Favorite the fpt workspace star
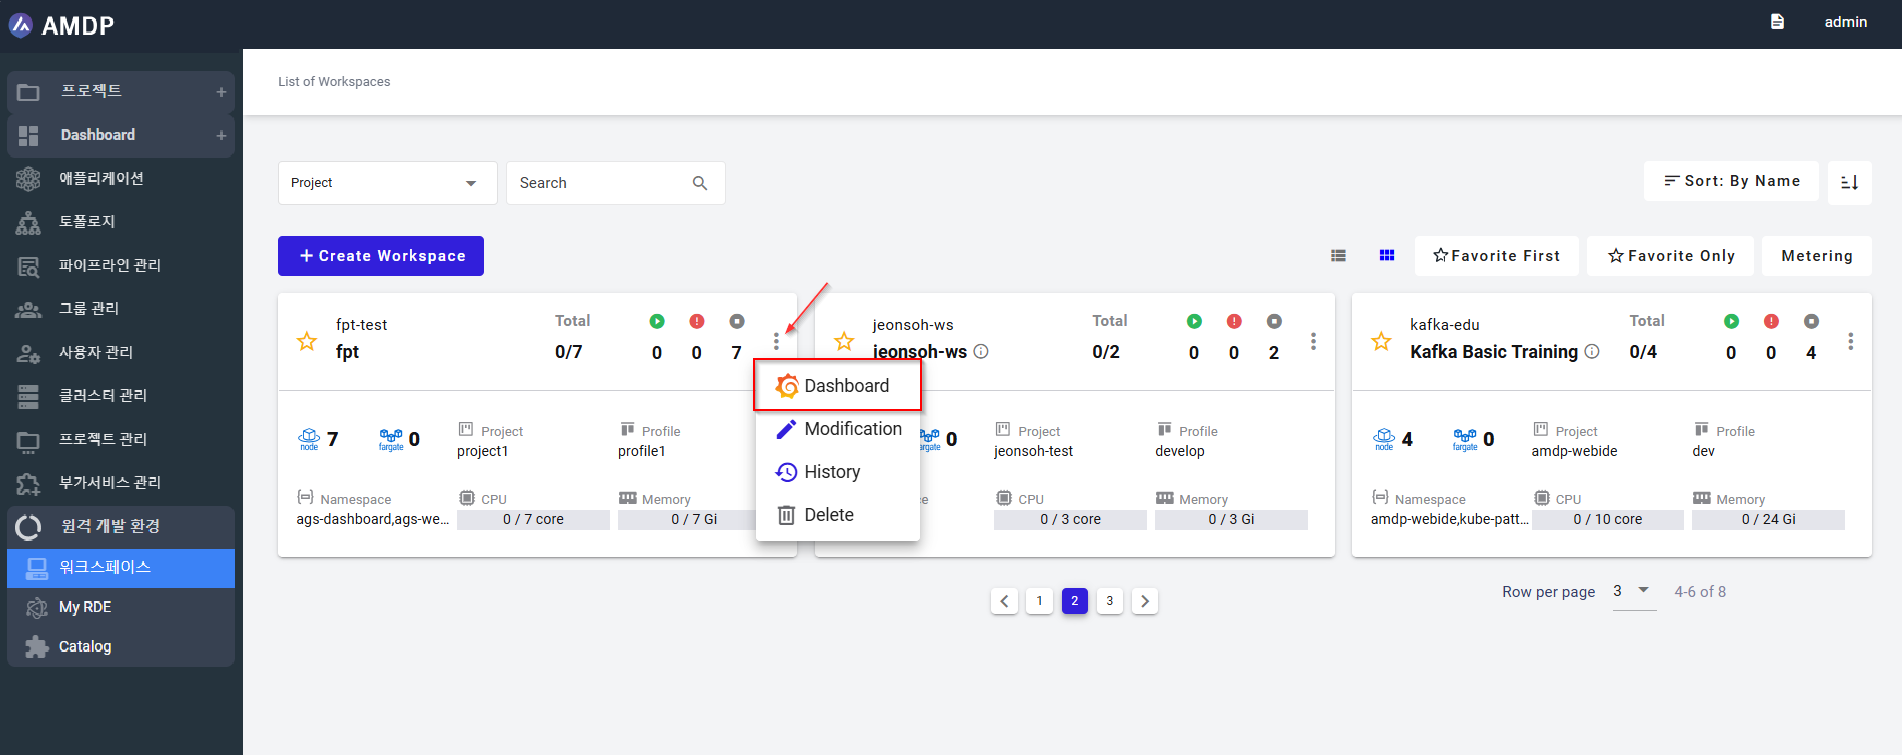The height and width of the screenshot is (755, 1902). pyautogui.click(x=307, y=342)
